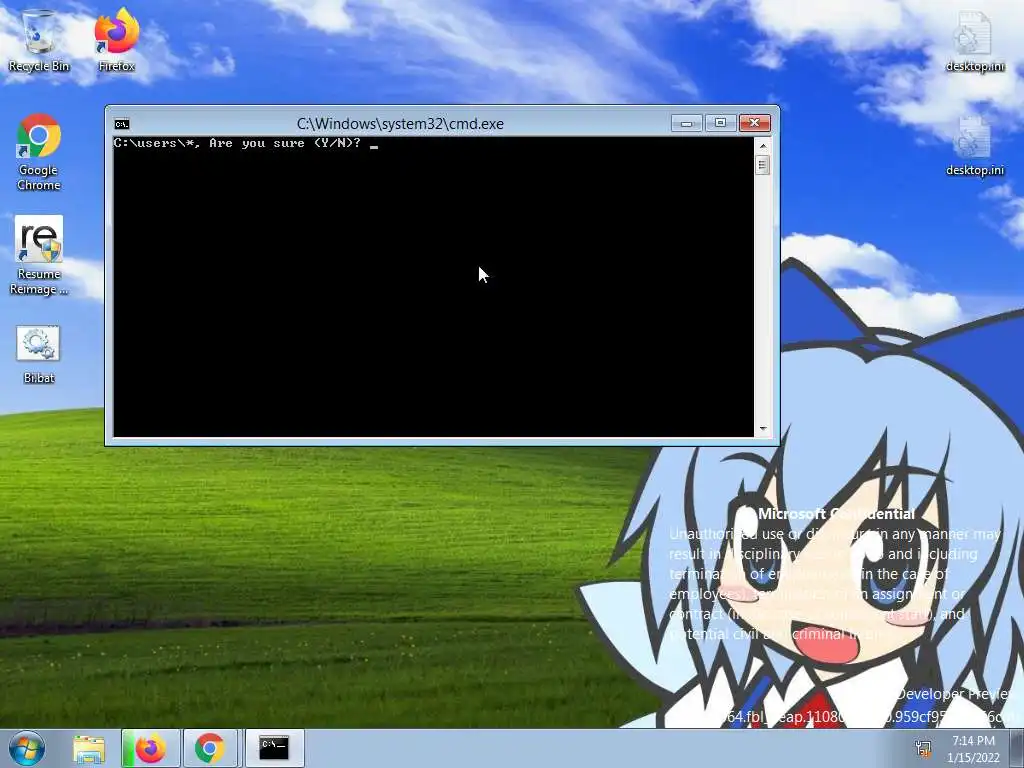Select the Google Chrome desktop shortcut
The image size is (1024, 768).
[x=39, y=152]
